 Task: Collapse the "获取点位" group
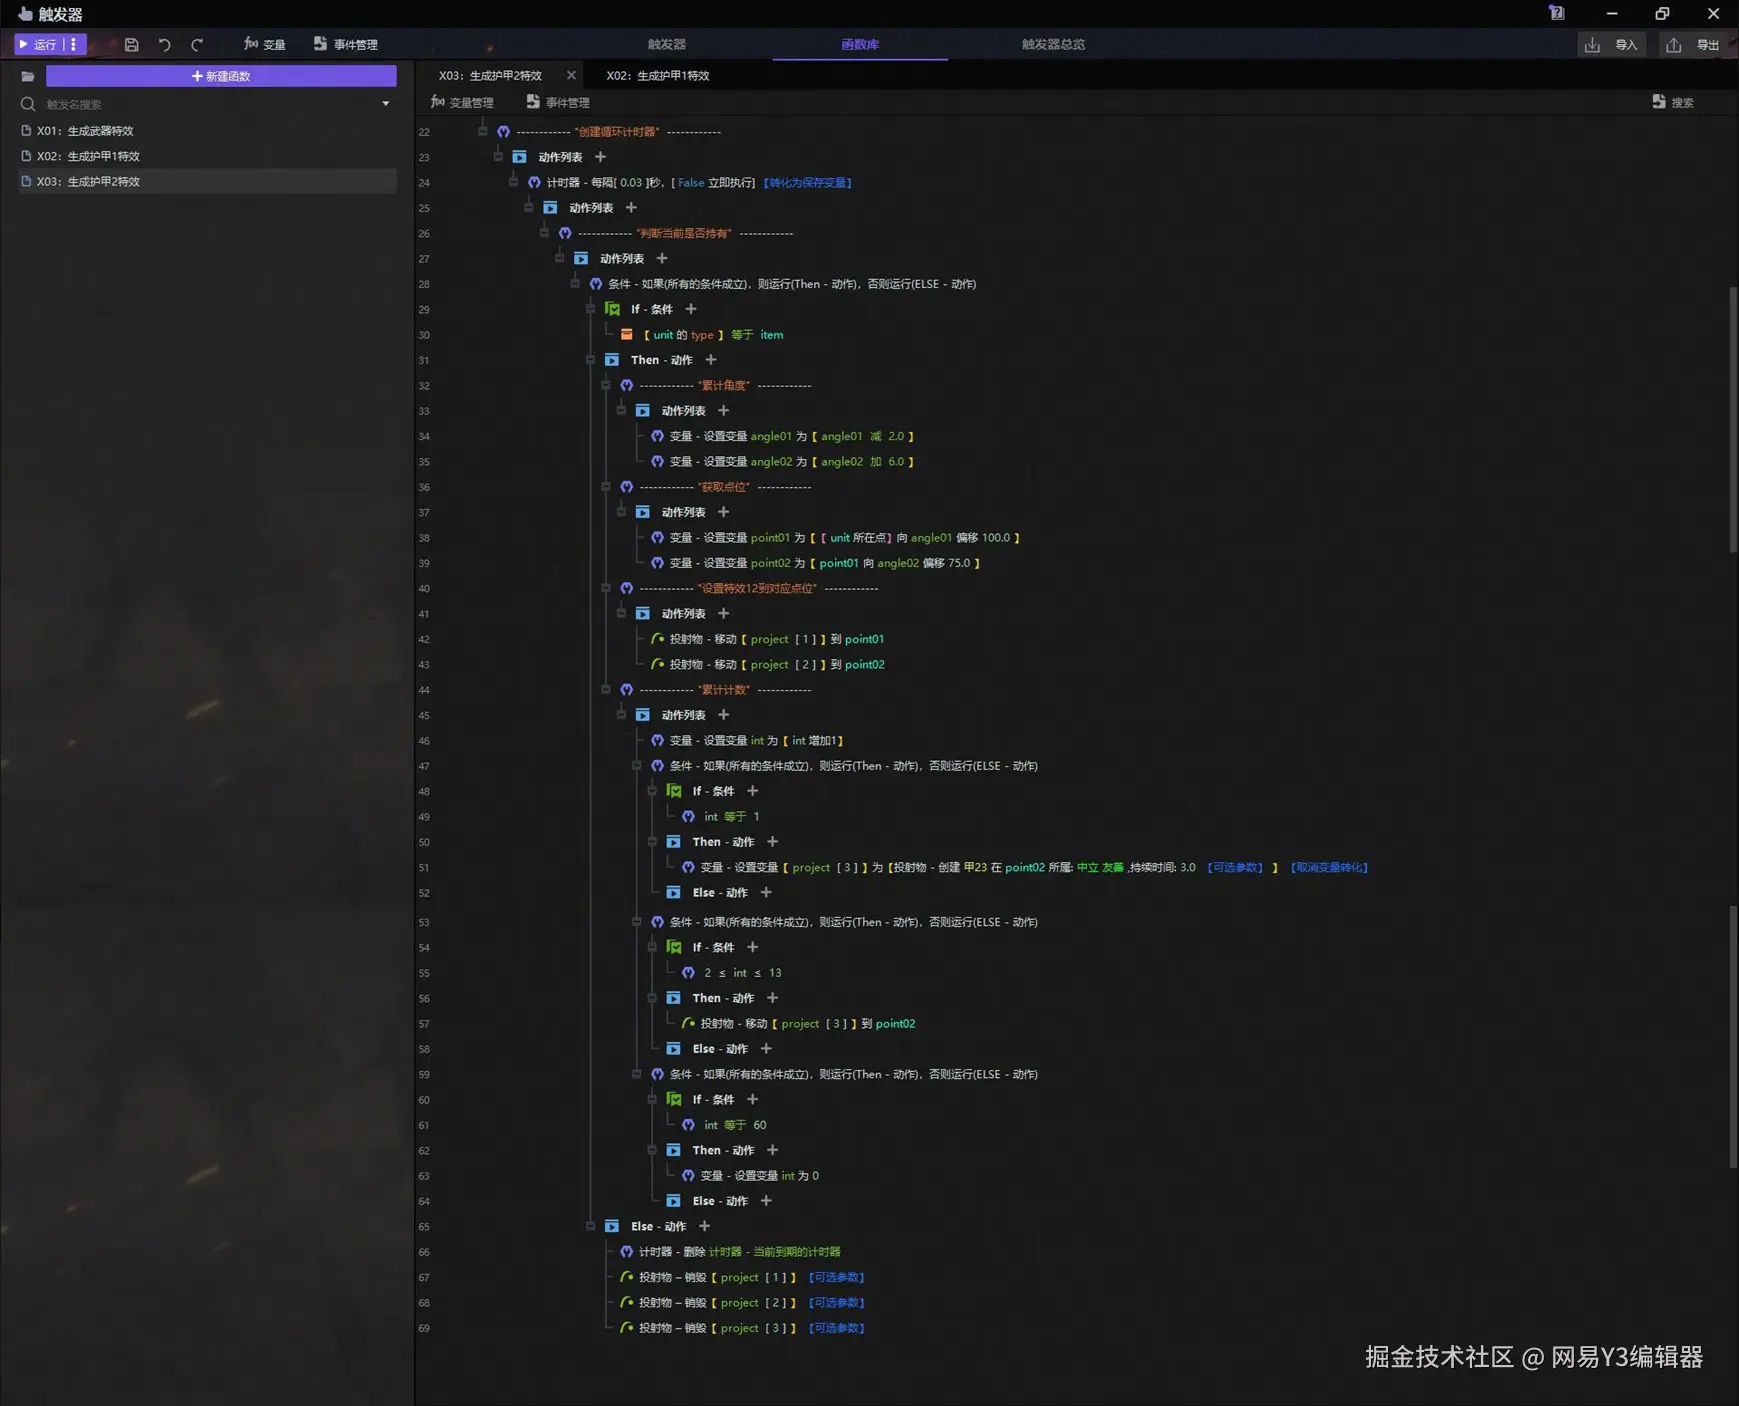[x=607, y=487]
